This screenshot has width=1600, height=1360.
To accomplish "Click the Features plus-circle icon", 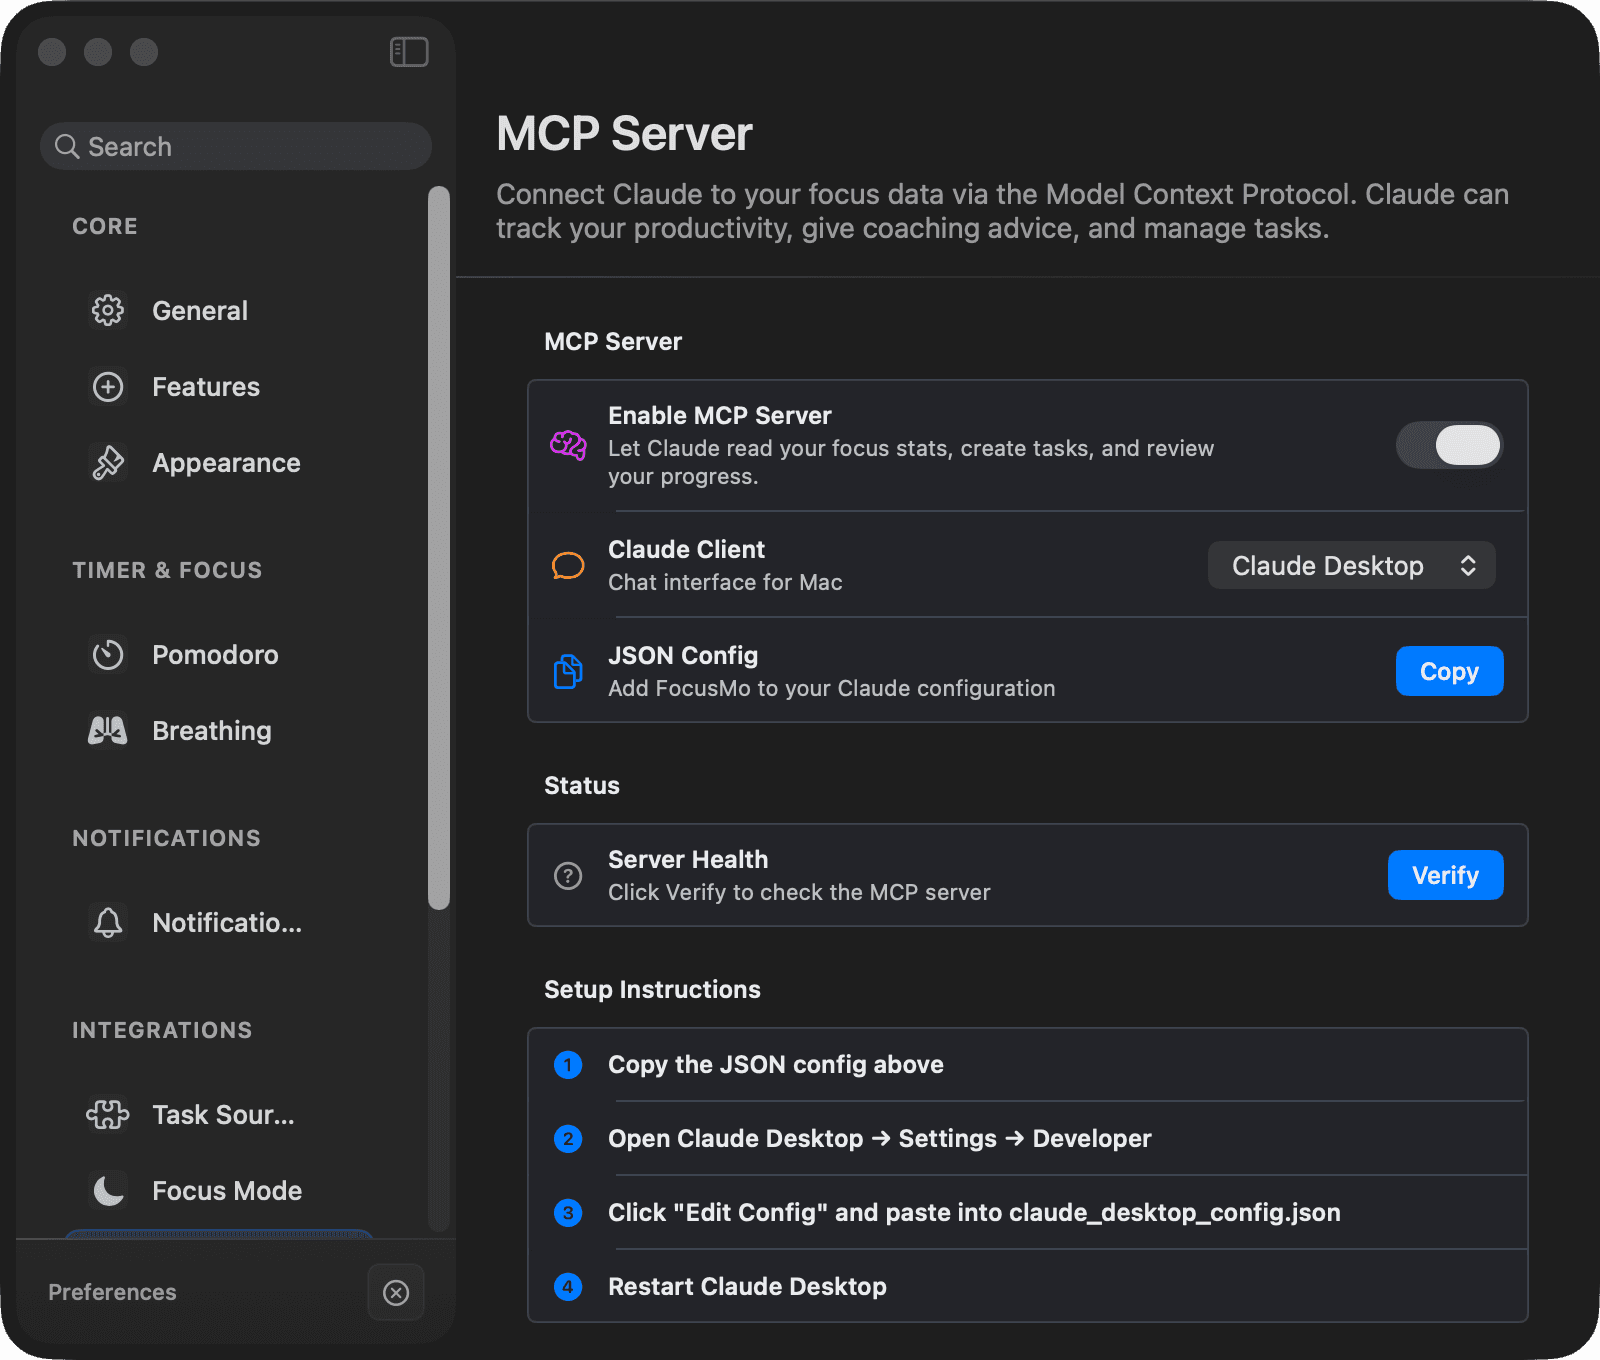I will pos(108,386).
